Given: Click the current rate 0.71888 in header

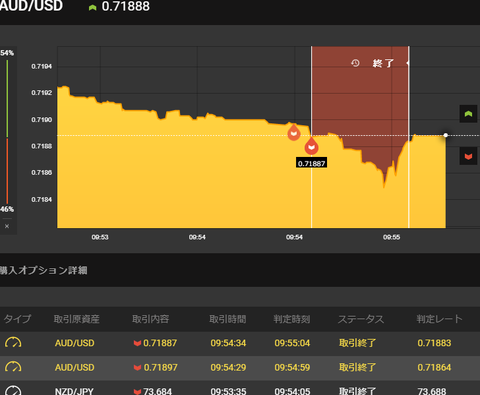Looking at the screenshot, I should [126, 6].
